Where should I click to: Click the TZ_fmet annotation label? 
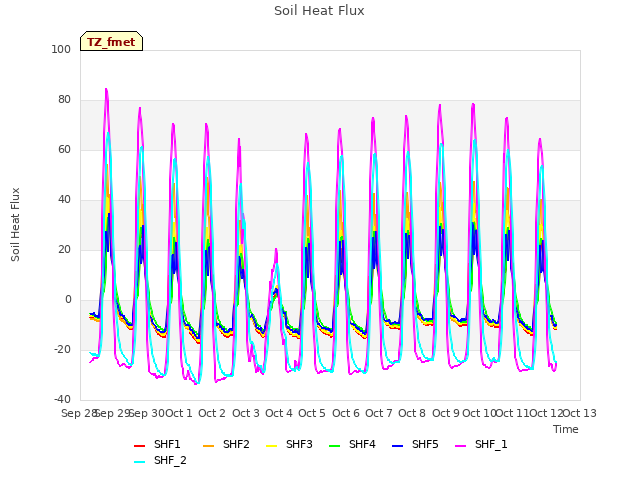[111, 41]
